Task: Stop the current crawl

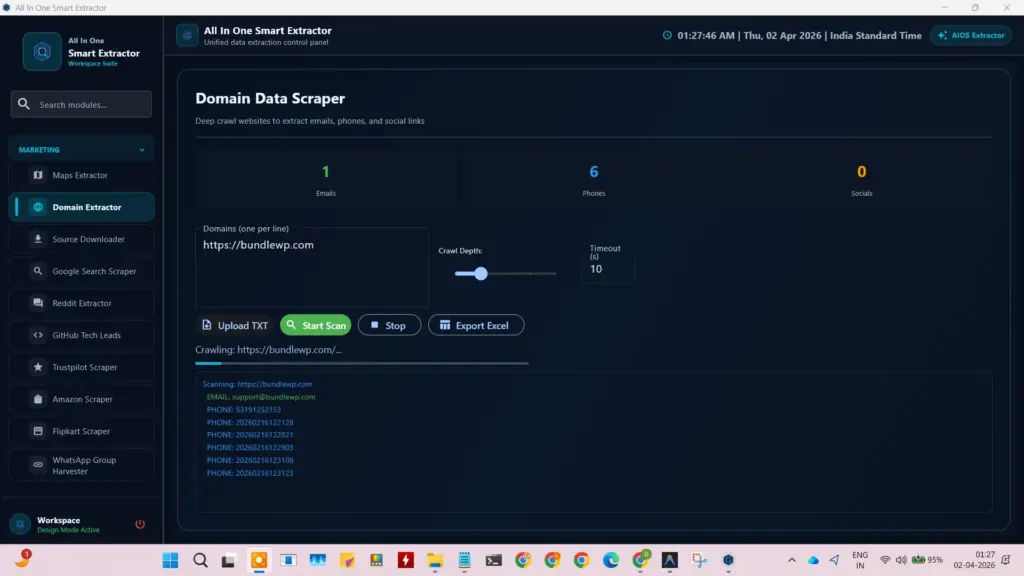Action: tap(389, 325)
